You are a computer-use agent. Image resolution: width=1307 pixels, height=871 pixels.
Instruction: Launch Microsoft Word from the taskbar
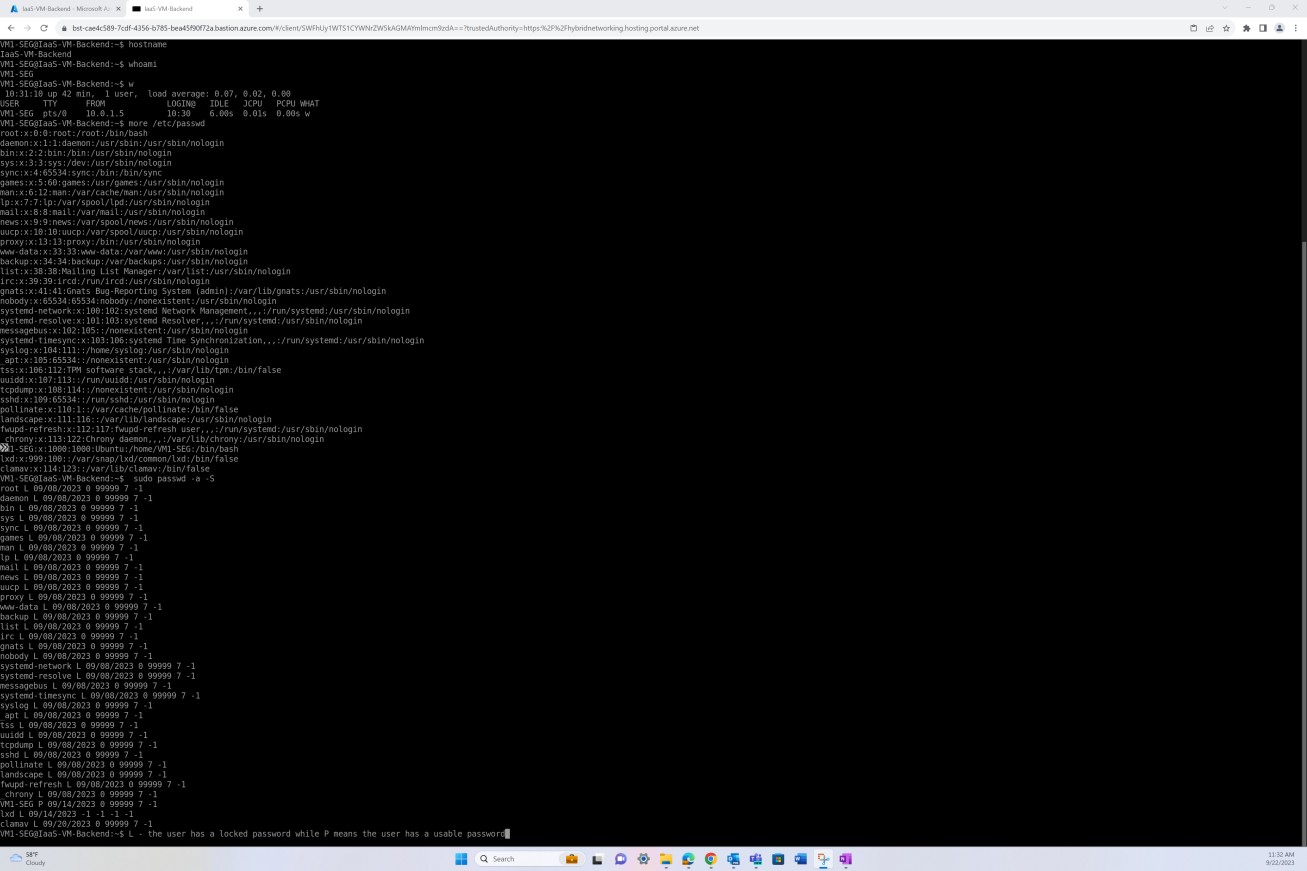click(x=800, y=858)
